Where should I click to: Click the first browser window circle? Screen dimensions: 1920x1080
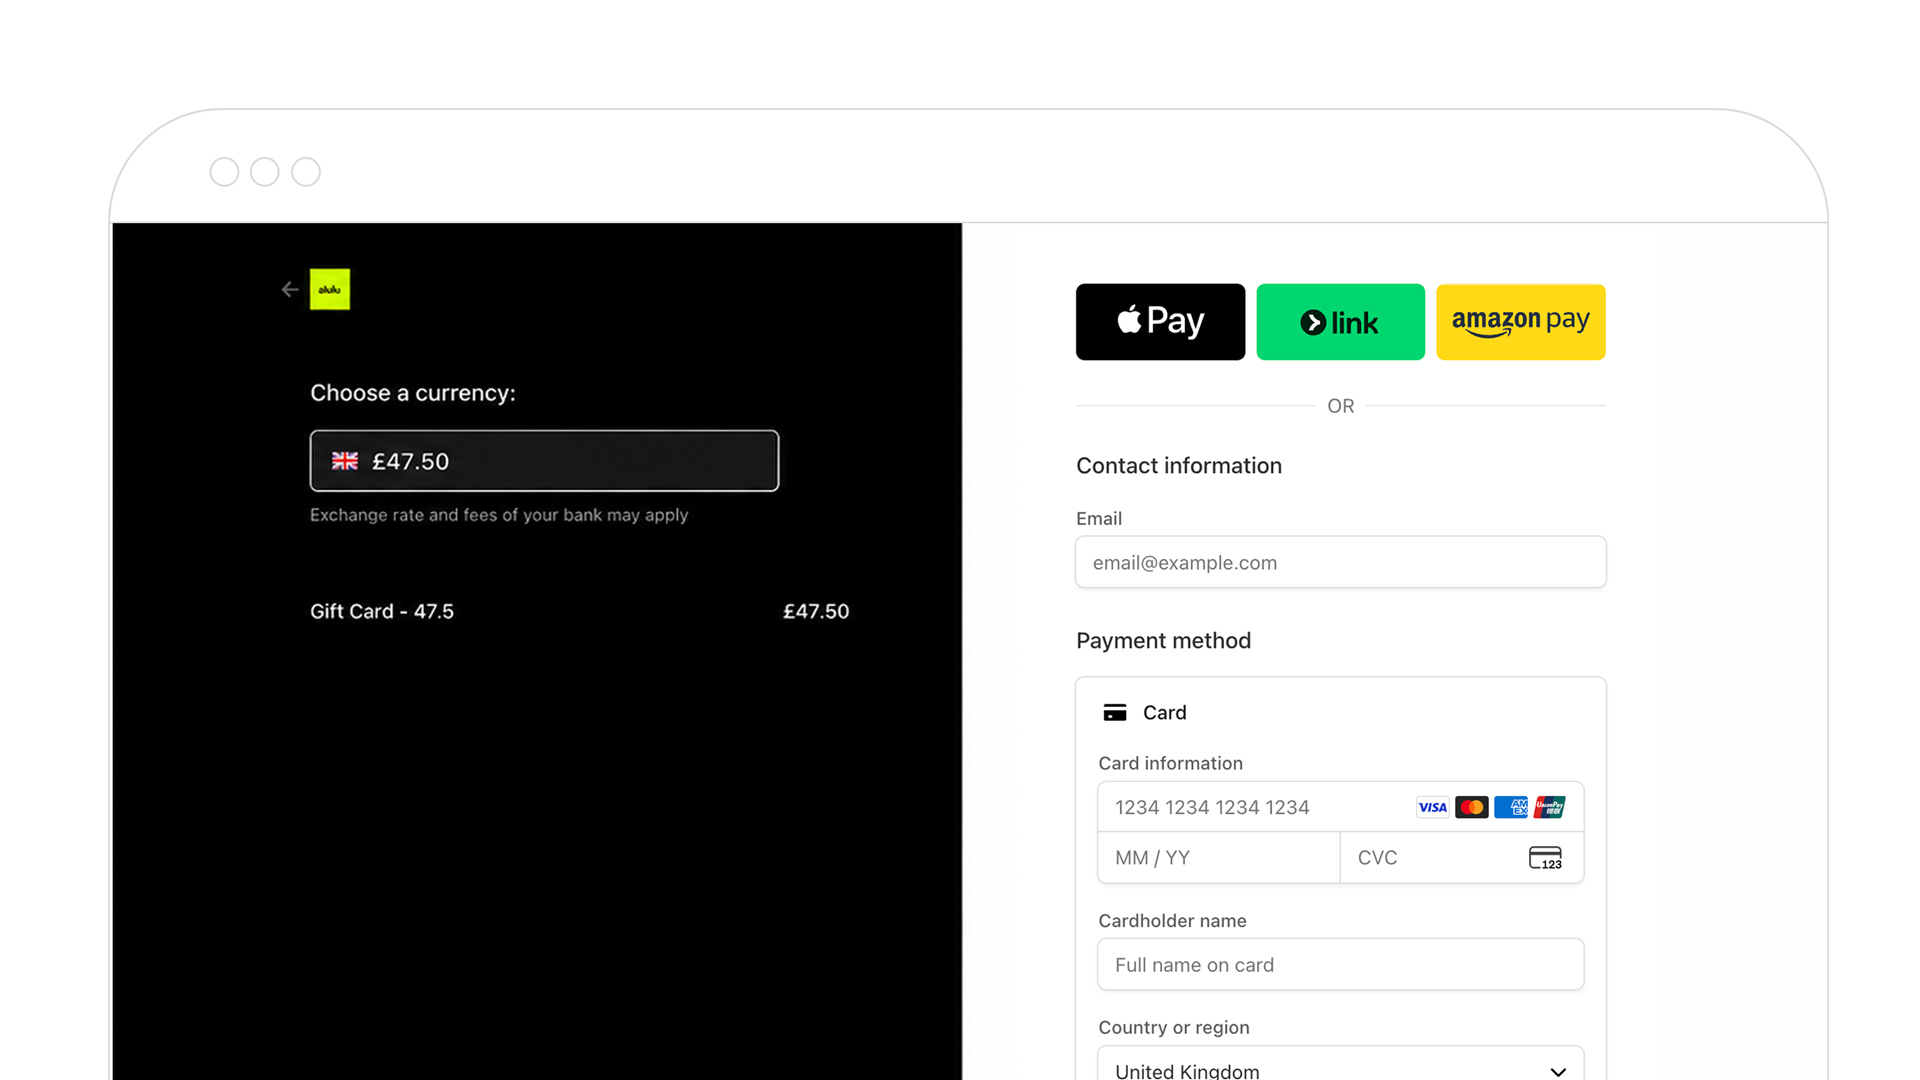point(224,172)
